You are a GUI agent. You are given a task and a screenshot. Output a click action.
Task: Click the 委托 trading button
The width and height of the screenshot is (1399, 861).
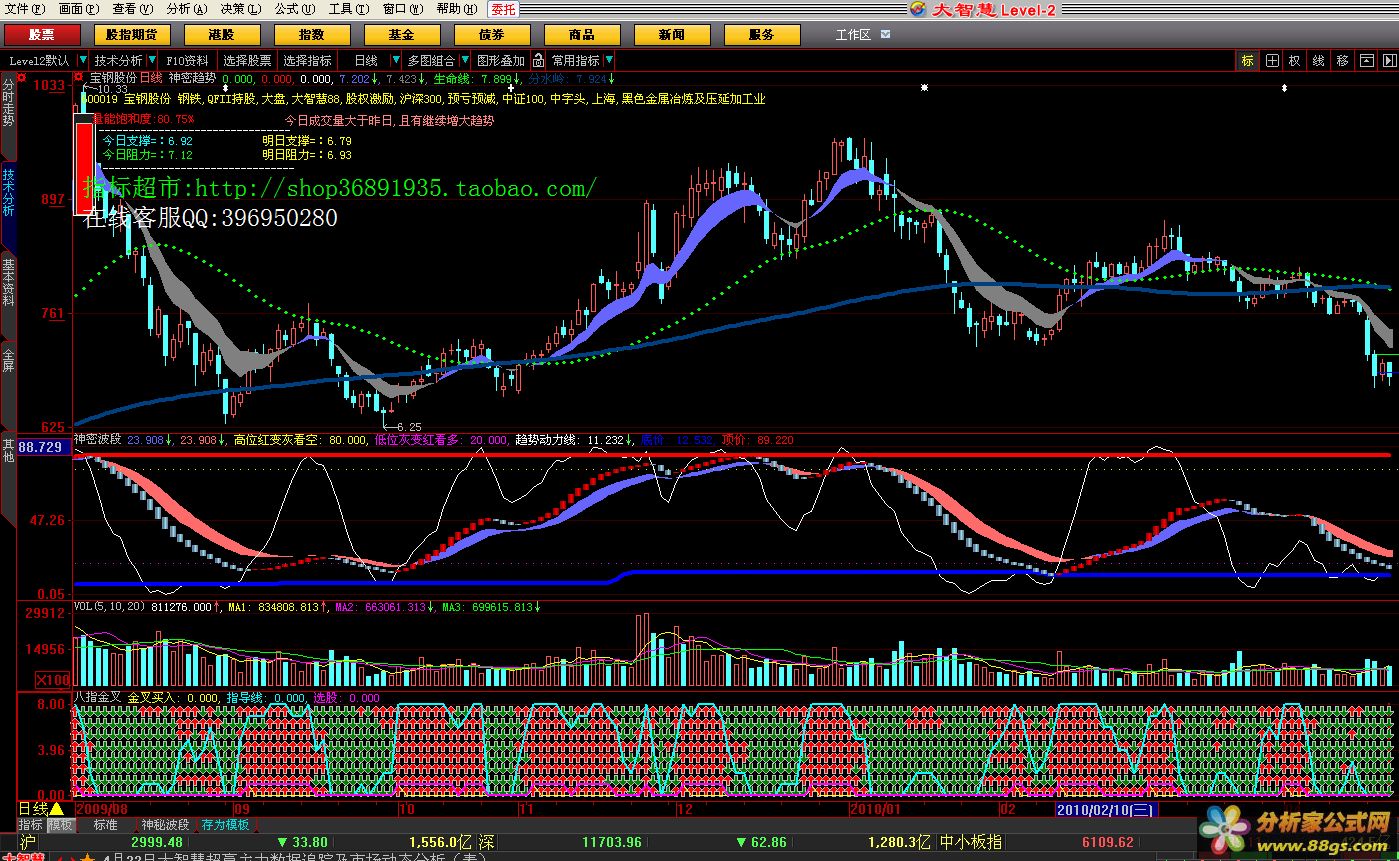click(503, 9)
